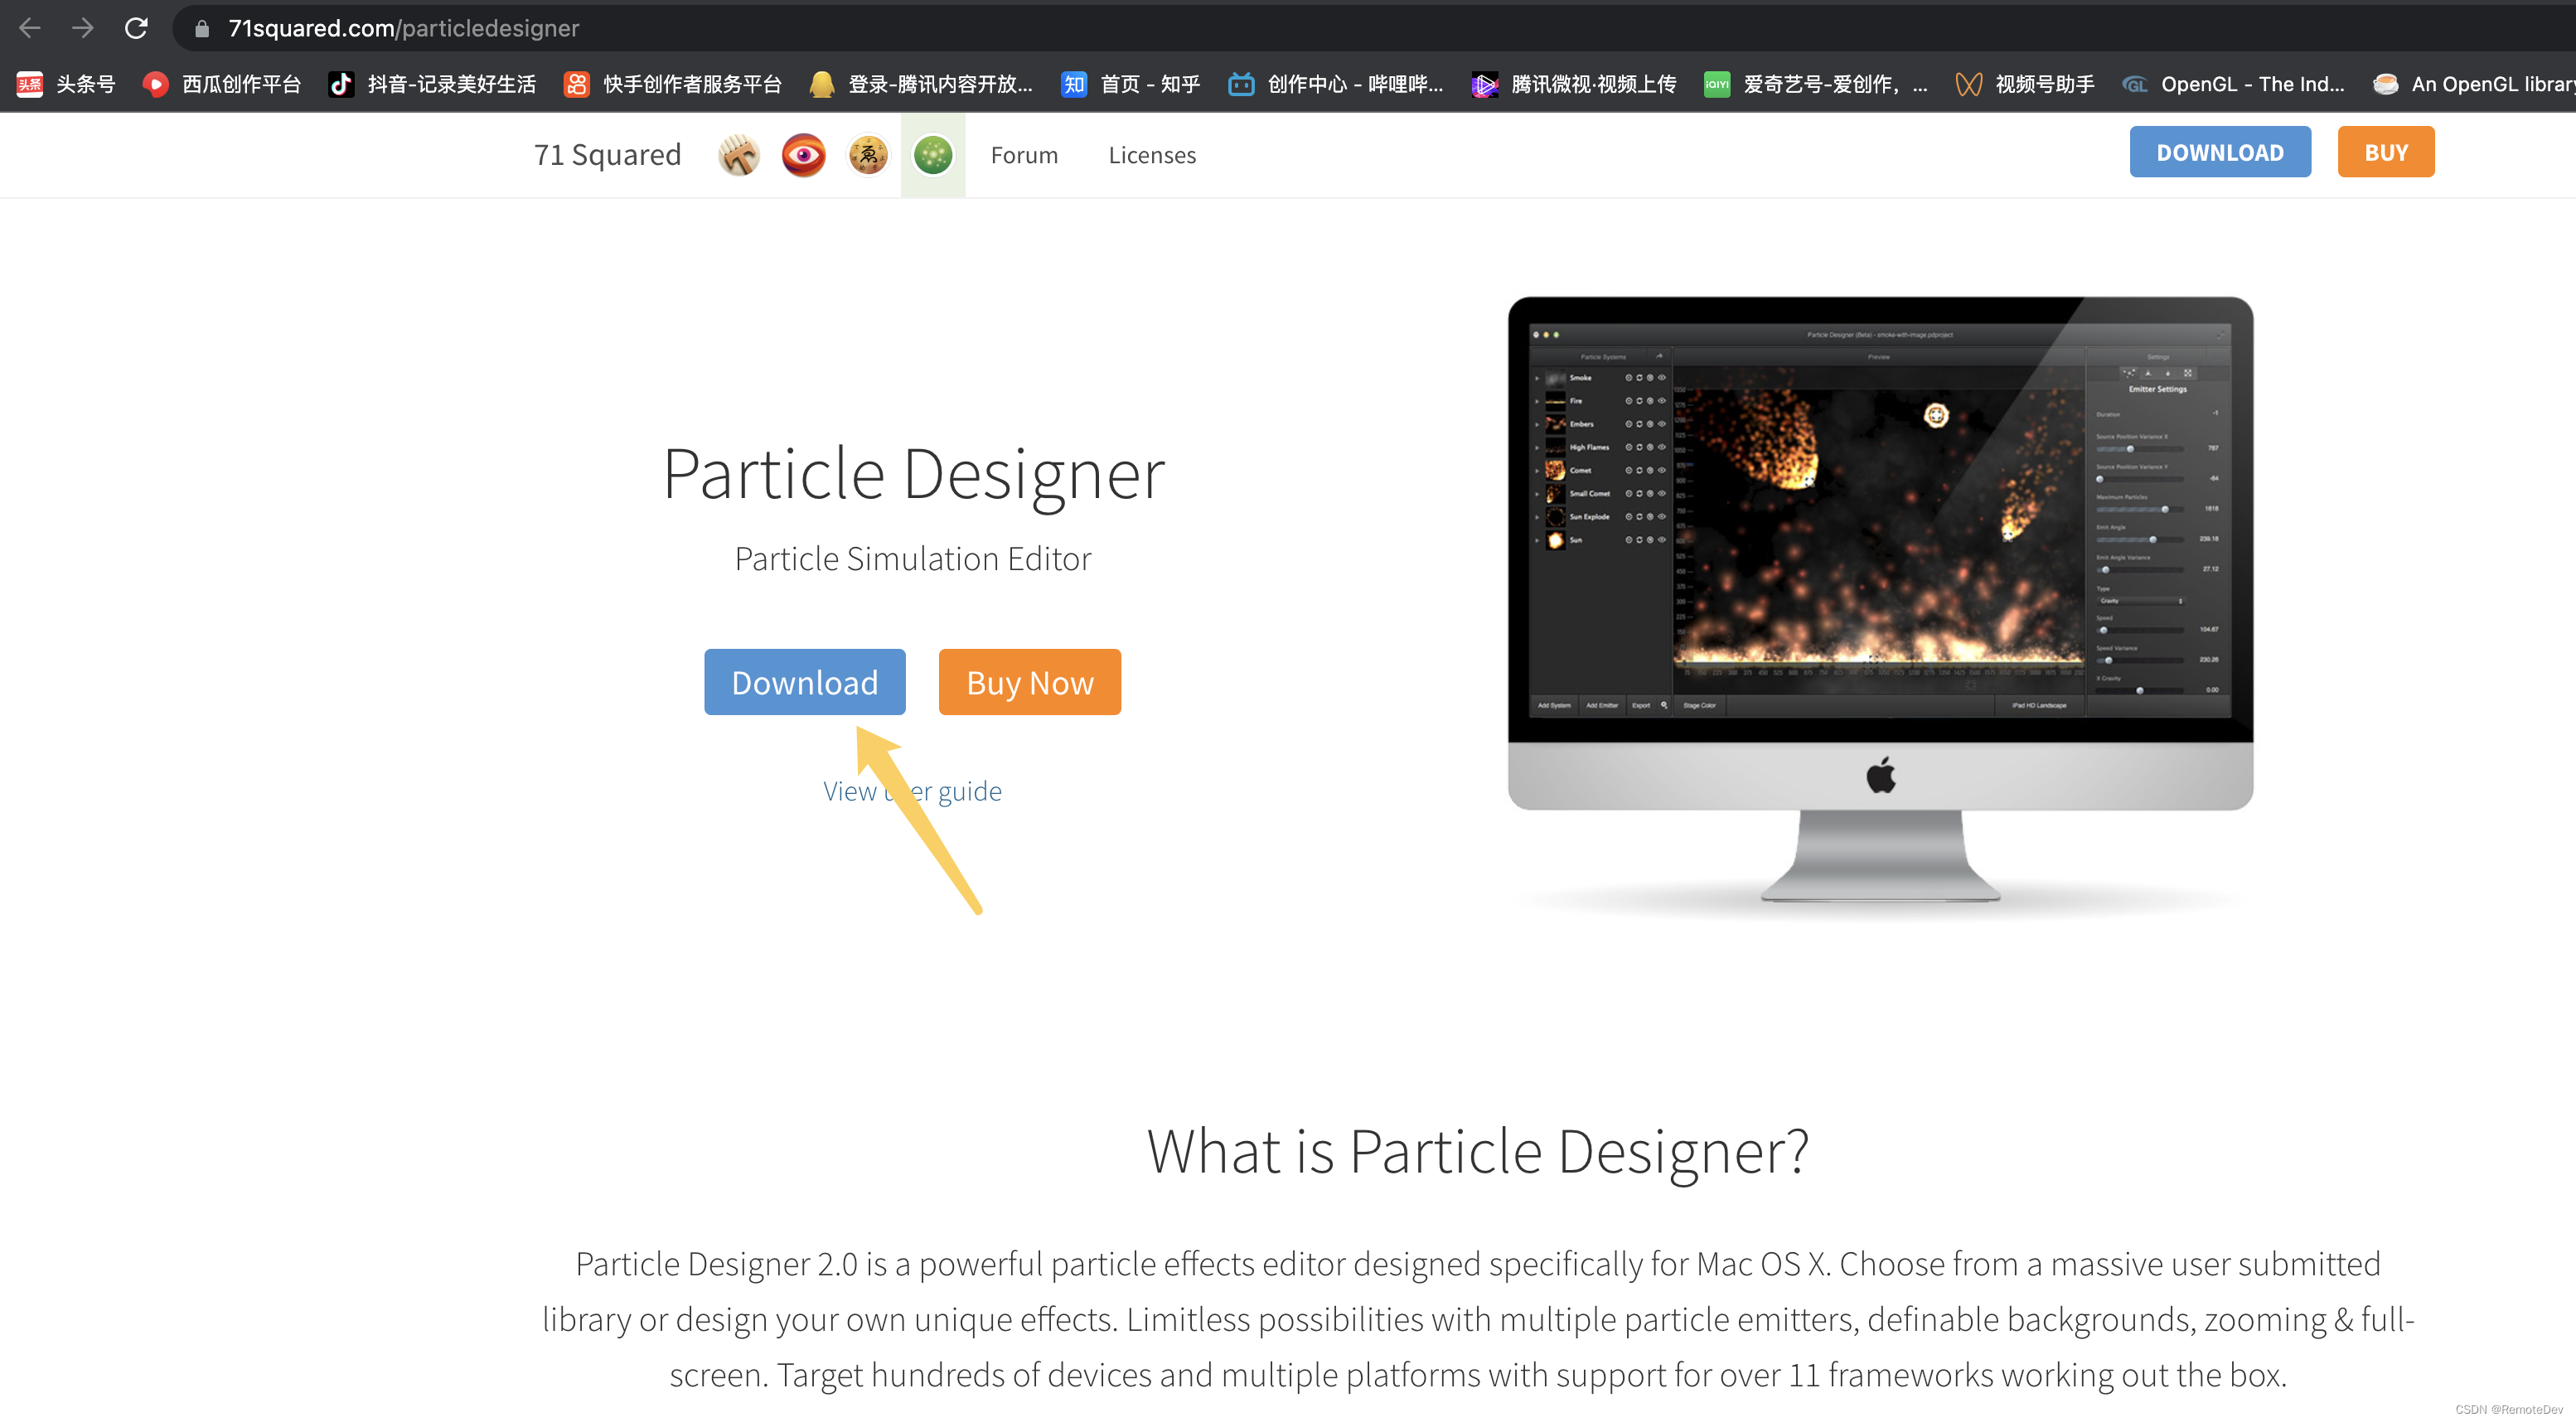Open the orange eye product icon in the navbar
Viewport: 2576px width, 1422px height.
804,155
